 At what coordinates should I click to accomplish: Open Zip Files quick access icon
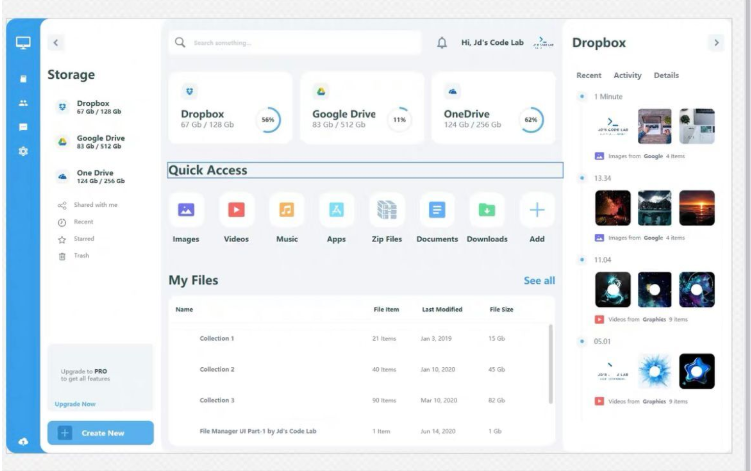(387, 210)
